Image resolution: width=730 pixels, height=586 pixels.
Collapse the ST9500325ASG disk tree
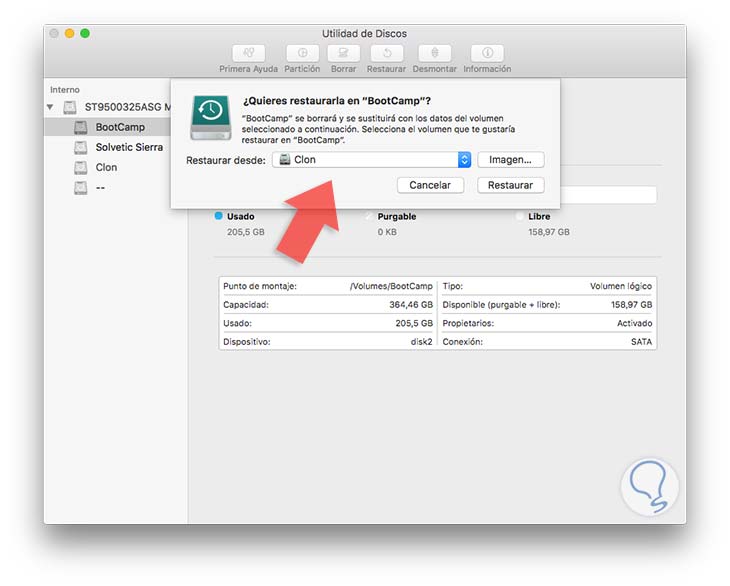click(x=50, y=107)
